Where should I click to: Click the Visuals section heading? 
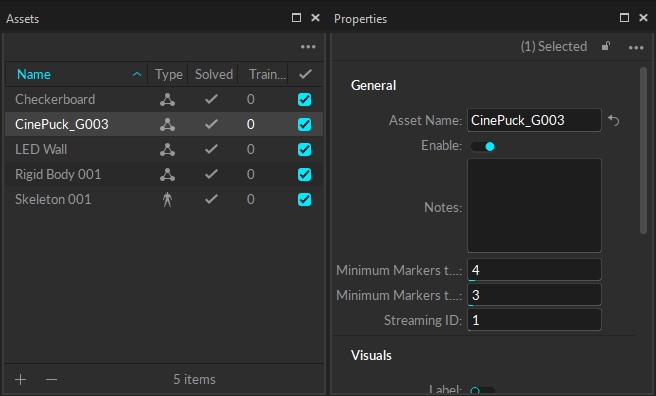pos(371,355)
